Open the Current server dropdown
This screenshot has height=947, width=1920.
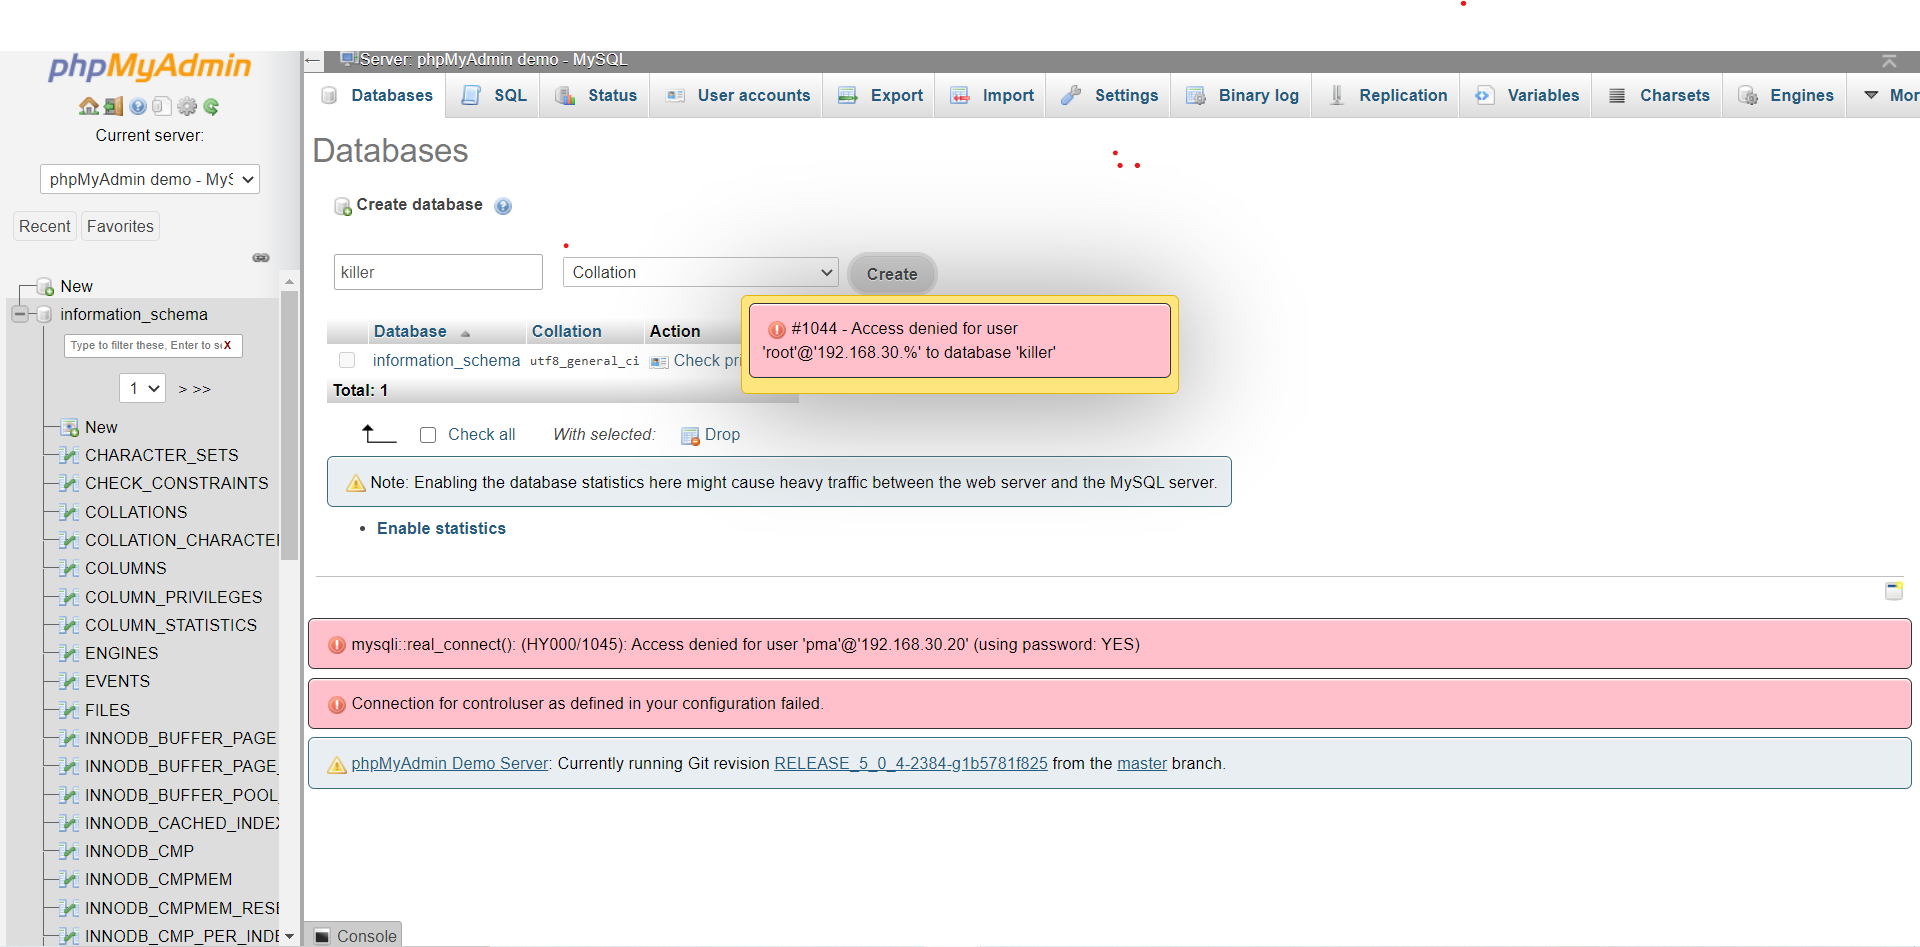[150, 179]
